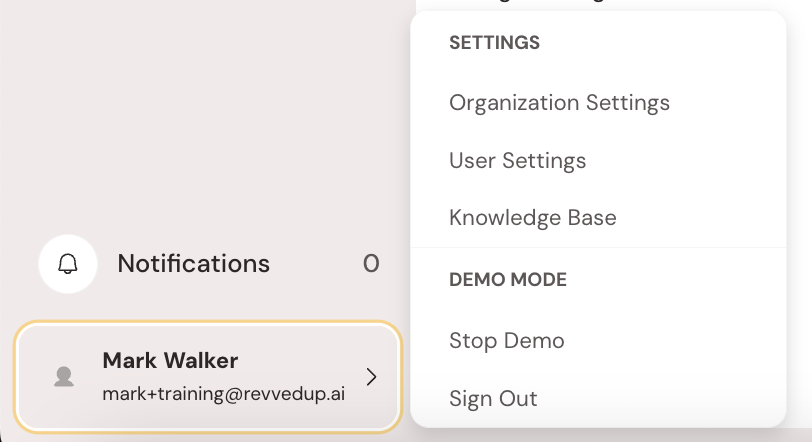Click the user avatar silhouette icon
This screenshot has height=442, width=812.
coord(64,377)
